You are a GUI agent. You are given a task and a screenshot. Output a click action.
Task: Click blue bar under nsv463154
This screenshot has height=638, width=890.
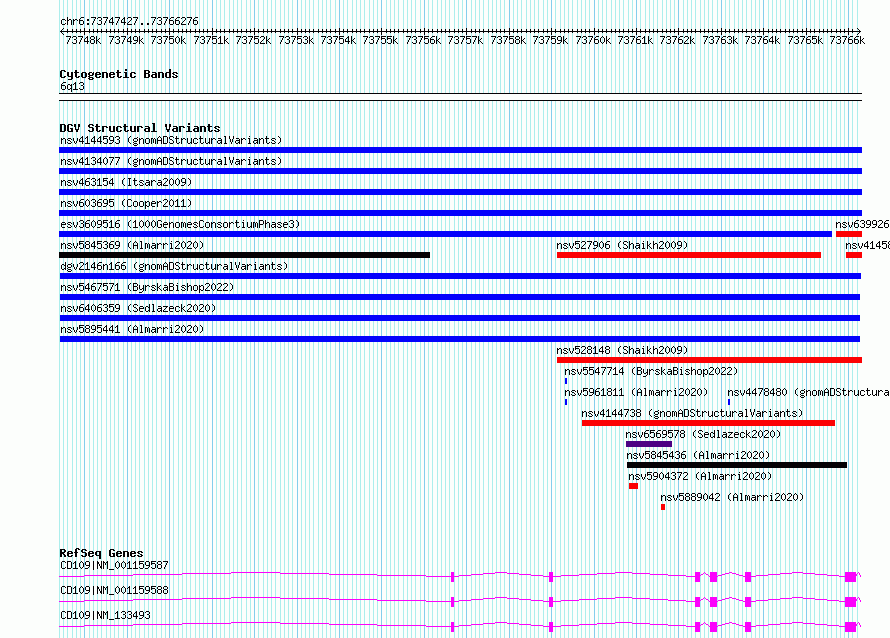(x=460, y=192)
